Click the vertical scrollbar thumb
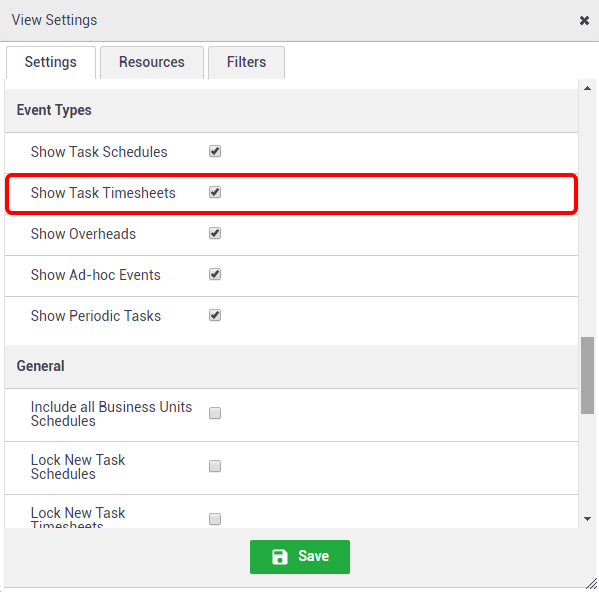 click(x=588, y=375)
